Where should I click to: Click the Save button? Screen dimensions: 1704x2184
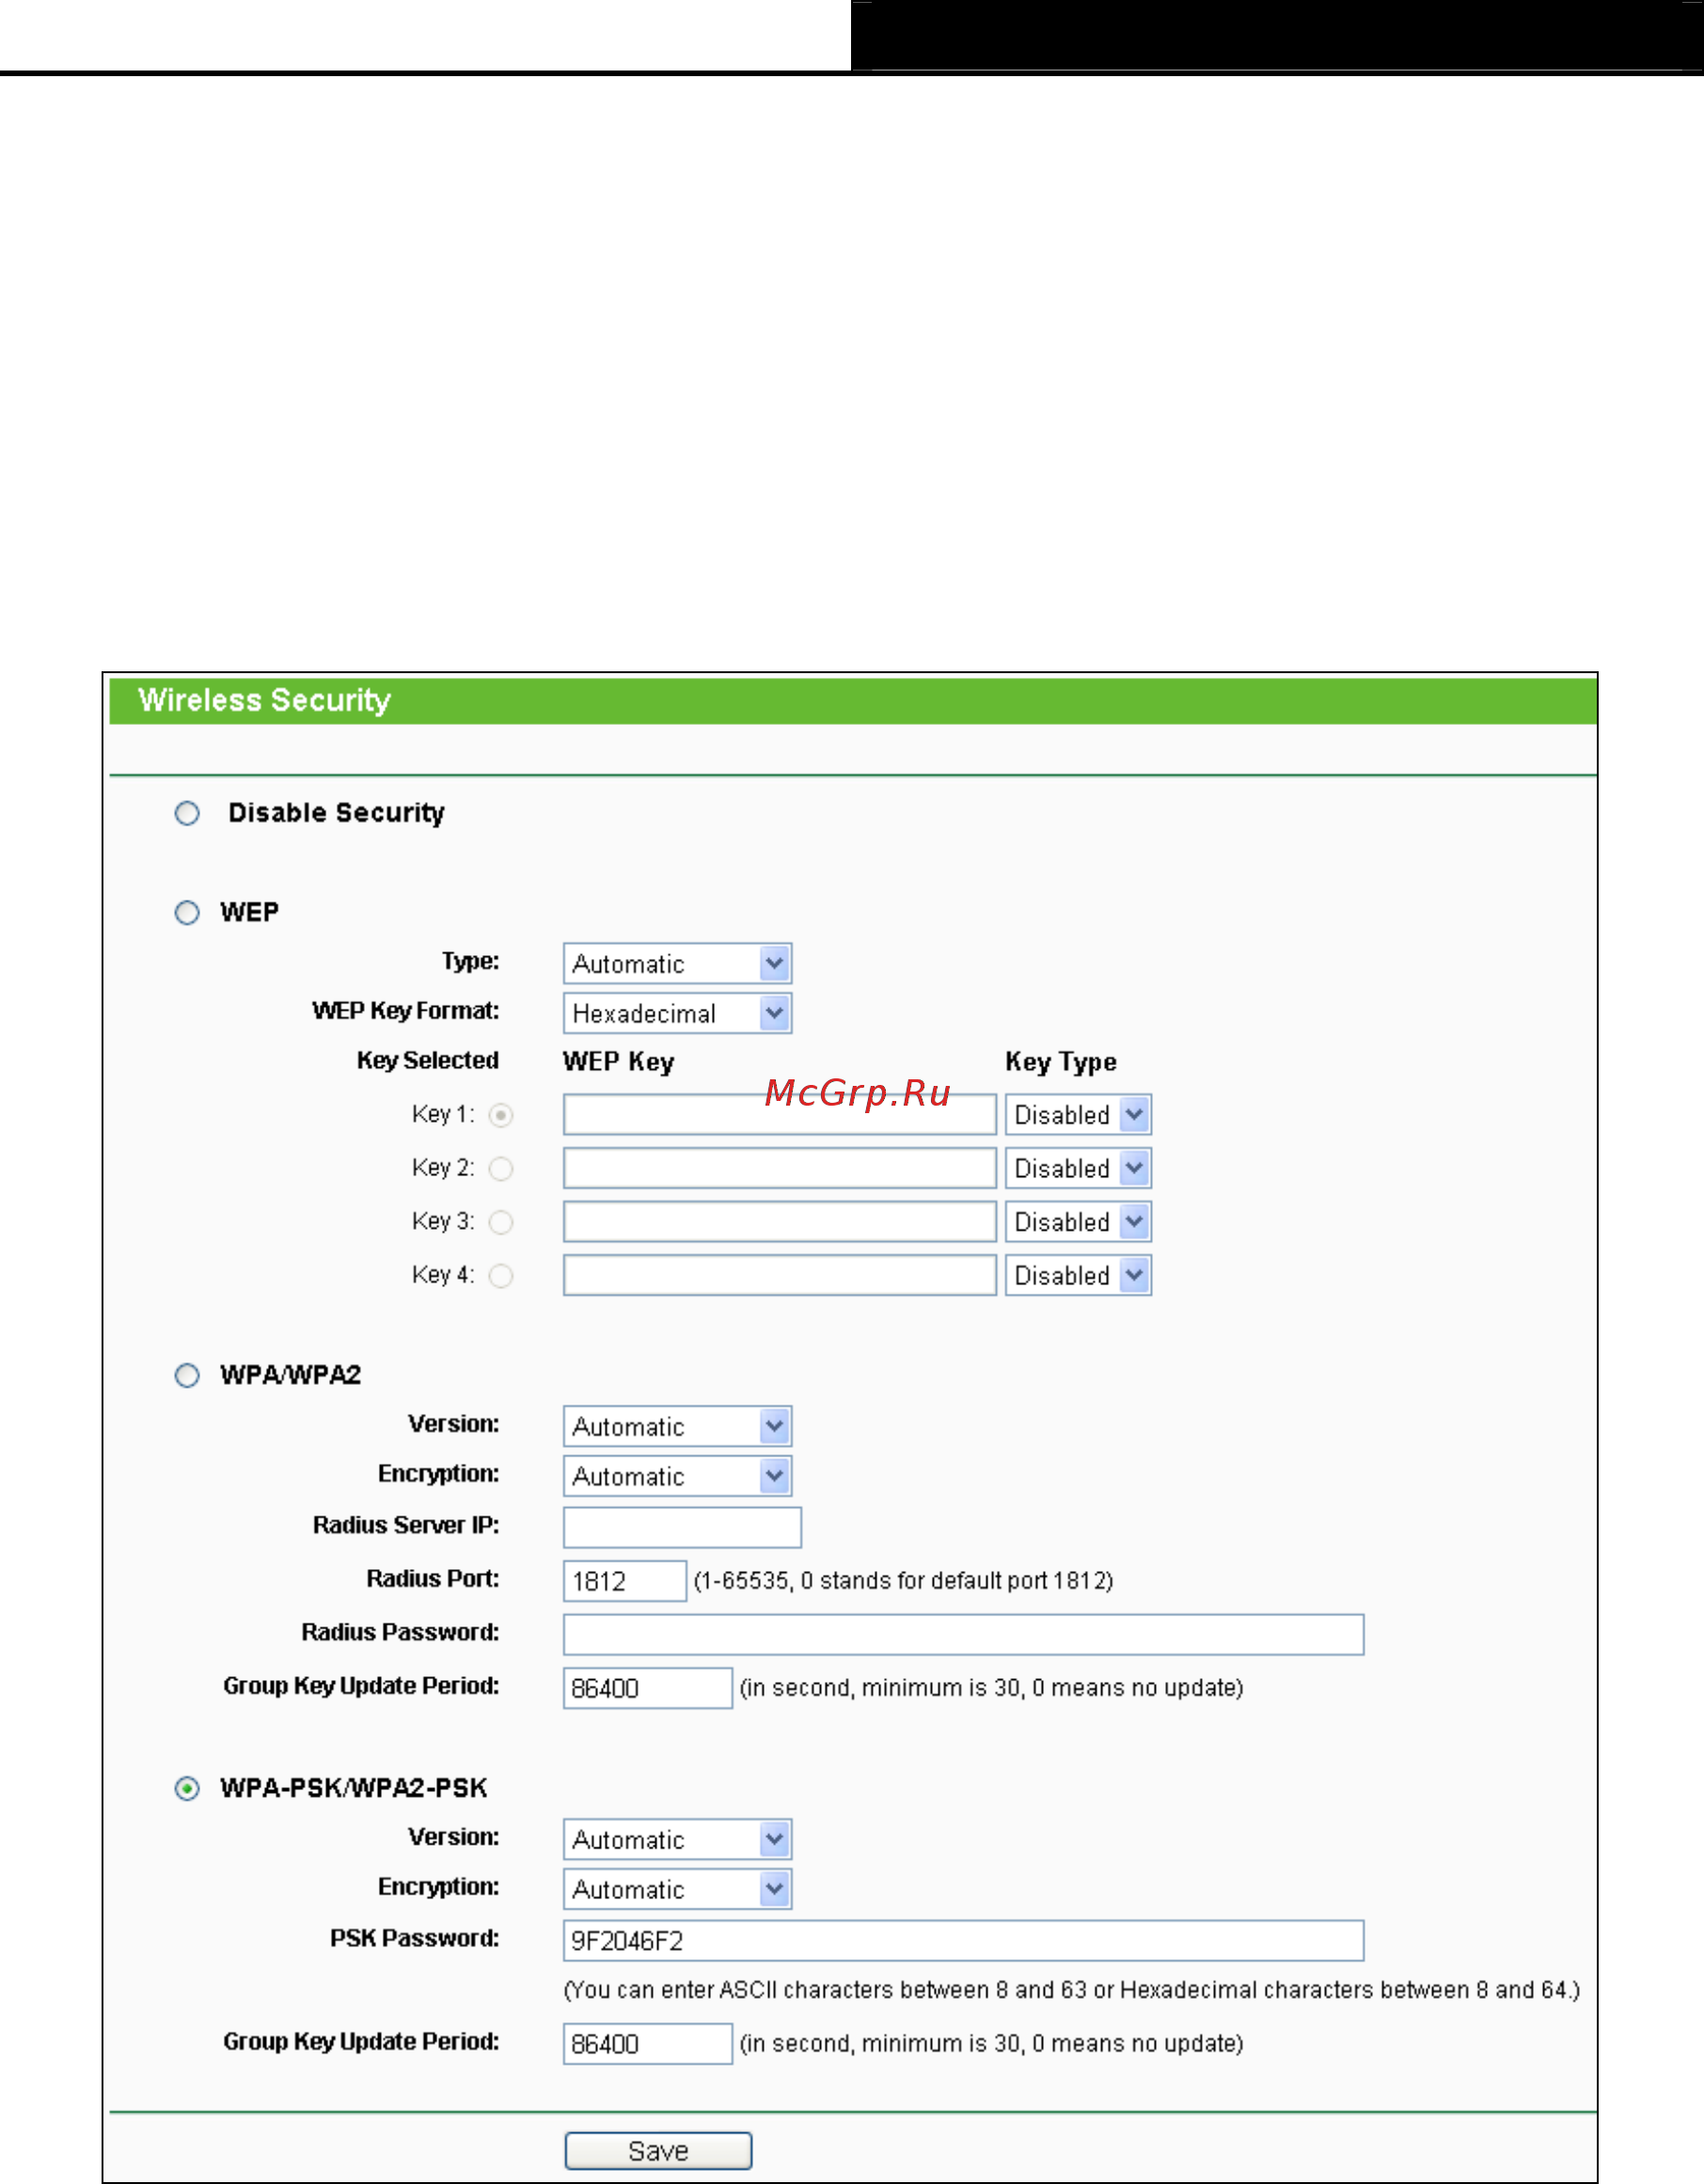(658, 2151)
